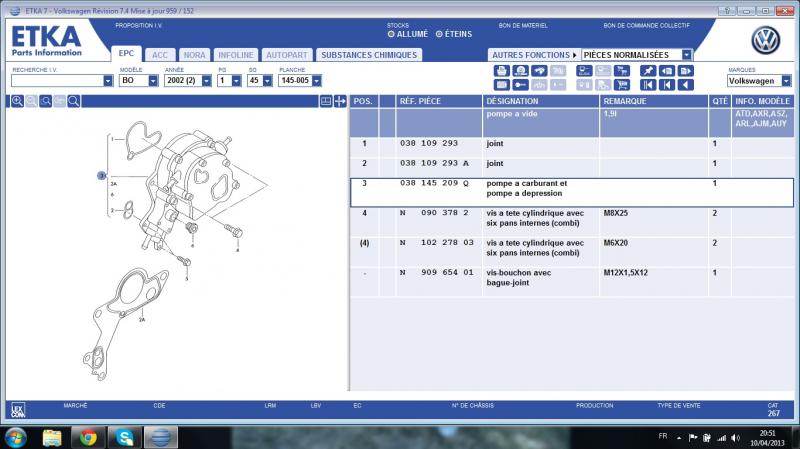Click the round seal icon beside the print icon

click(520, 71)
